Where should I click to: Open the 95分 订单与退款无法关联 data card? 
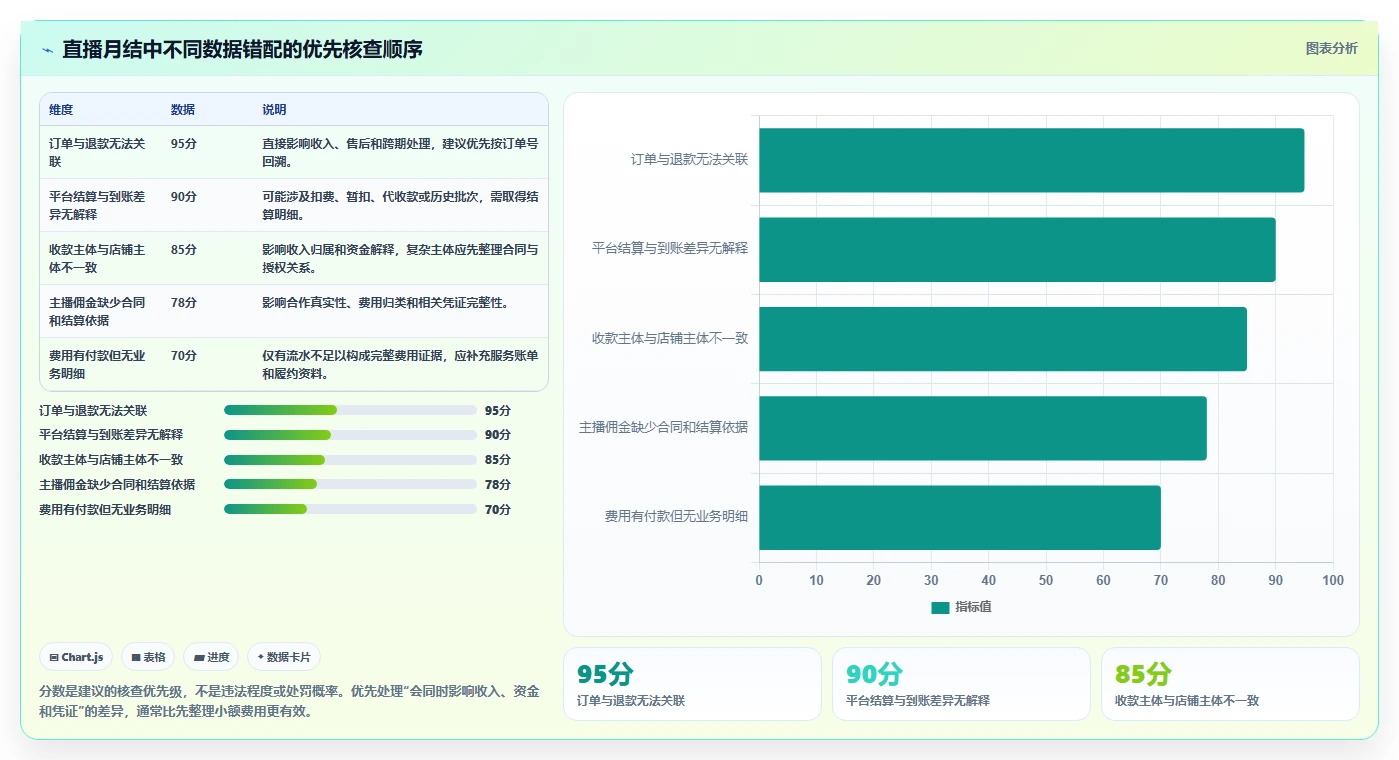point(692,684)
